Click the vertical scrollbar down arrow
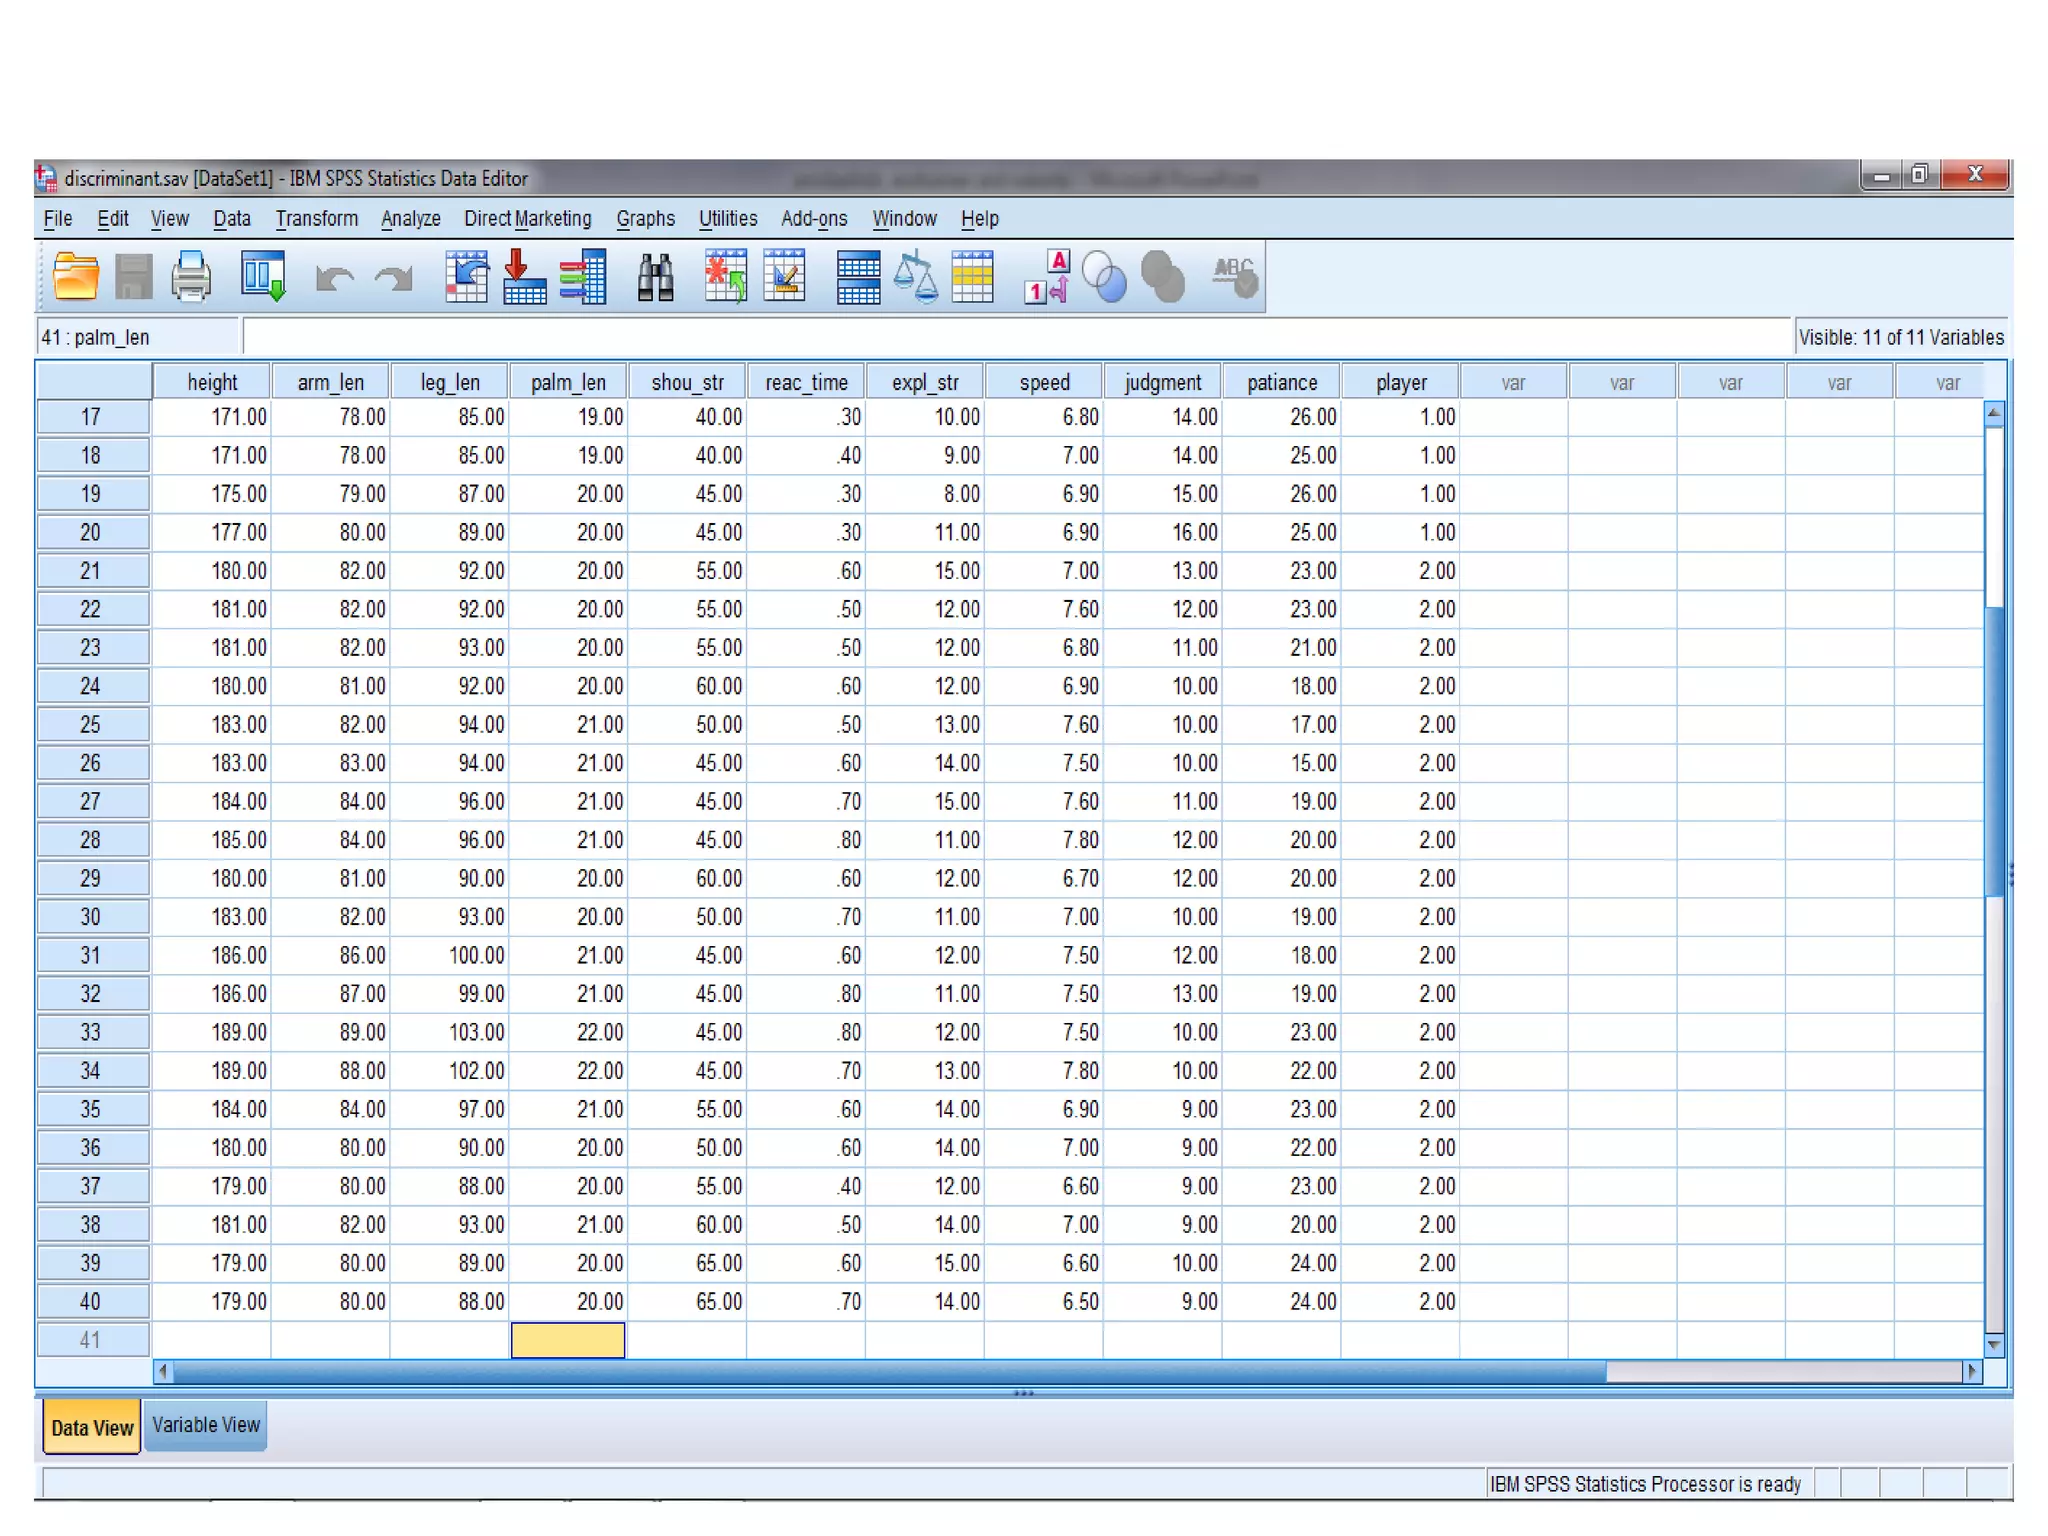Viewport: 2048px width, 1536px height. coord(1993,1345)
